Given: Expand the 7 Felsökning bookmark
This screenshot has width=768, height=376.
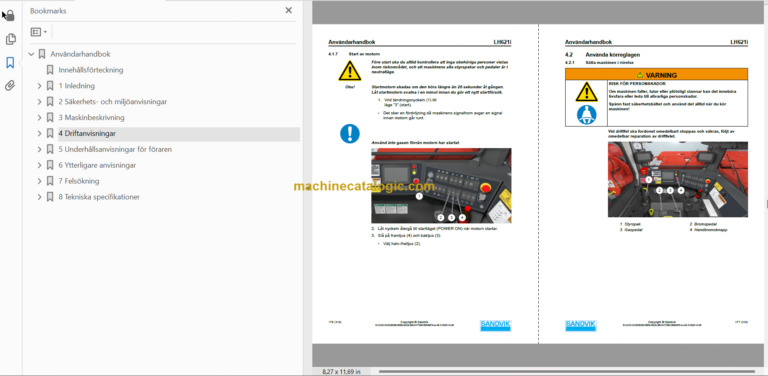Looking at the screenshot, I should (40, 181).
